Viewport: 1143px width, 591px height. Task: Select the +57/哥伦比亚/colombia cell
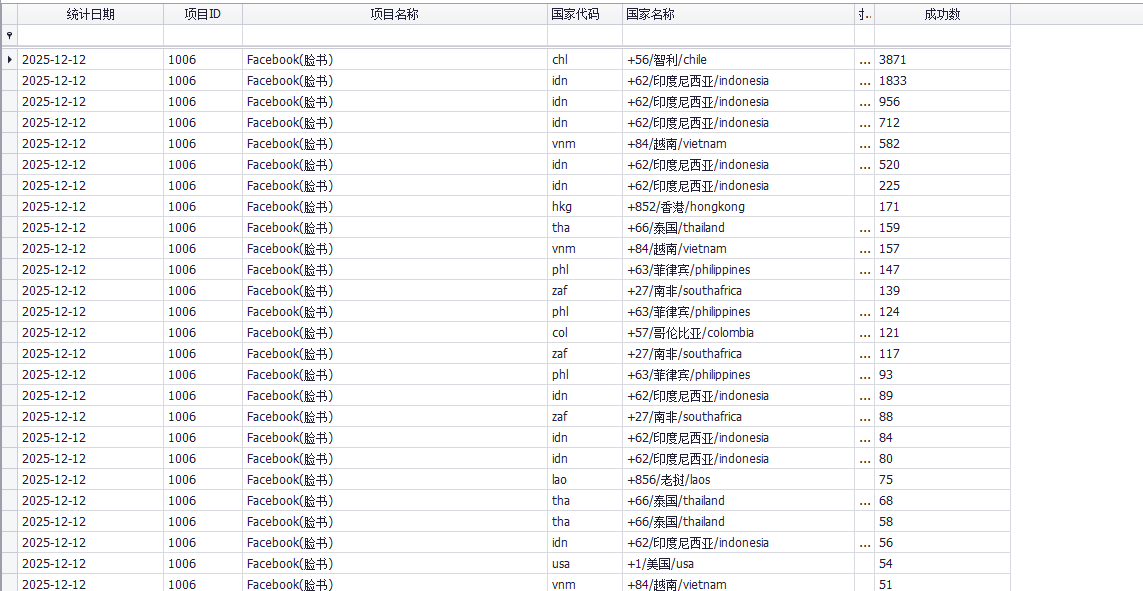(738, 332)
